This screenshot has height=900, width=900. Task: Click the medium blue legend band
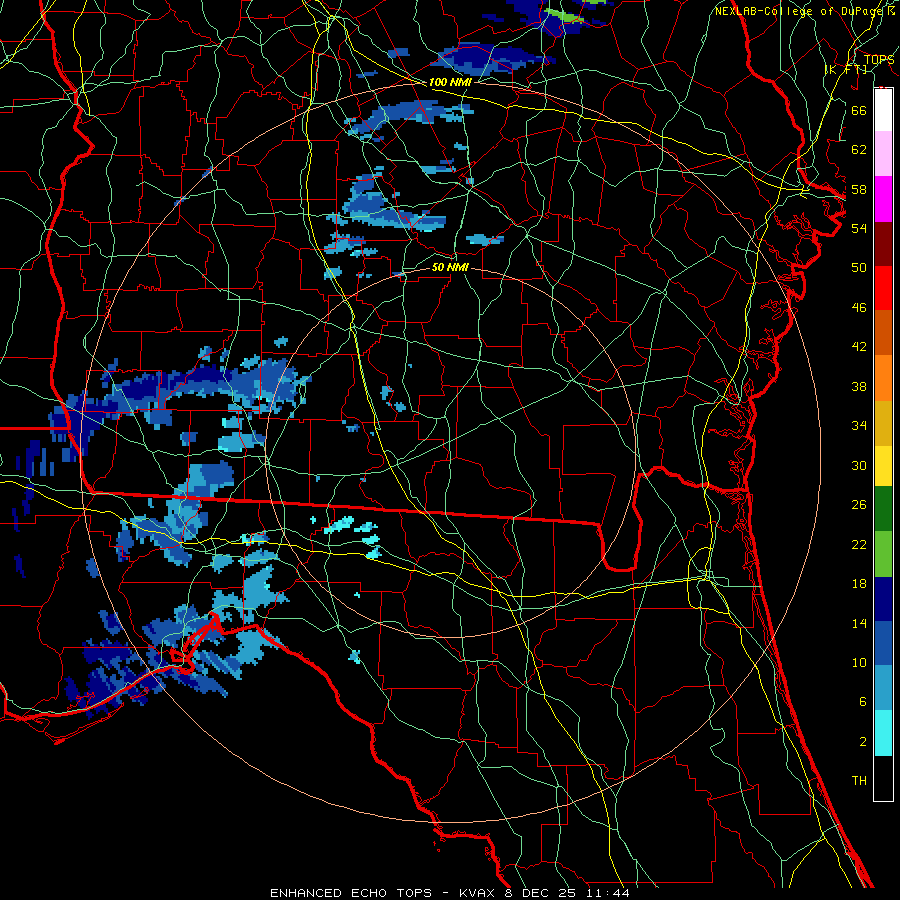pos(883,643)
